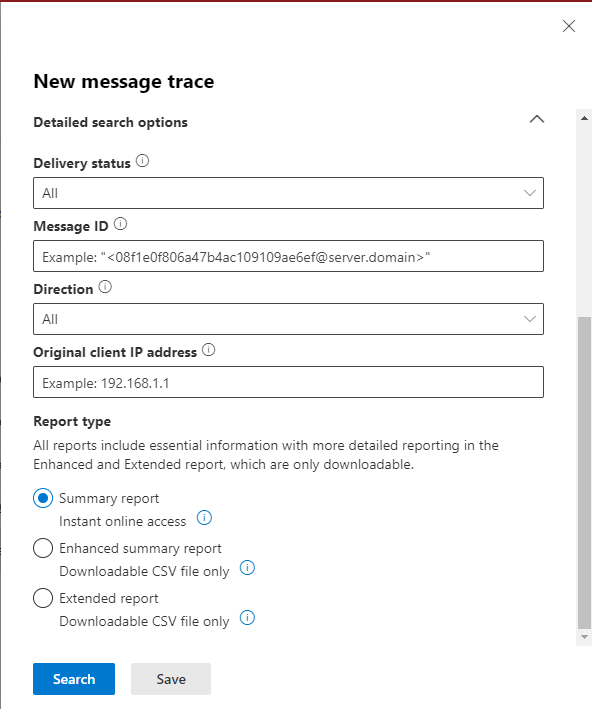Open the Delivery status dropdown
Screen dimensions: 592x709
289,193
